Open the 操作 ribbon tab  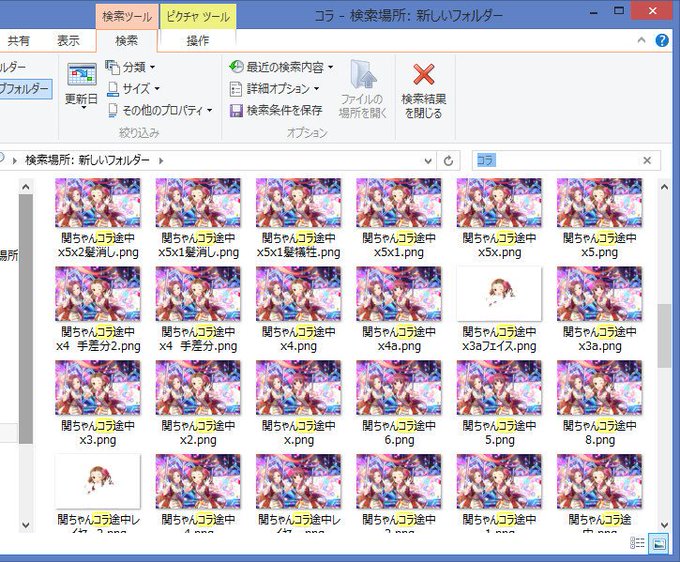coord(198,41)
